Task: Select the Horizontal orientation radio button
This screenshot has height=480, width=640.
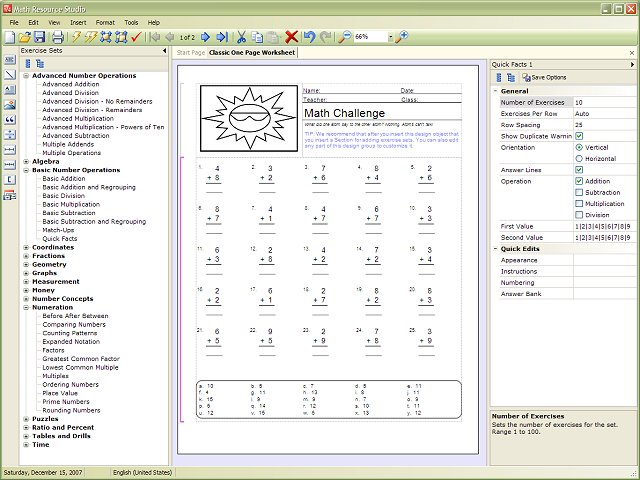Action: click(579, 159)
